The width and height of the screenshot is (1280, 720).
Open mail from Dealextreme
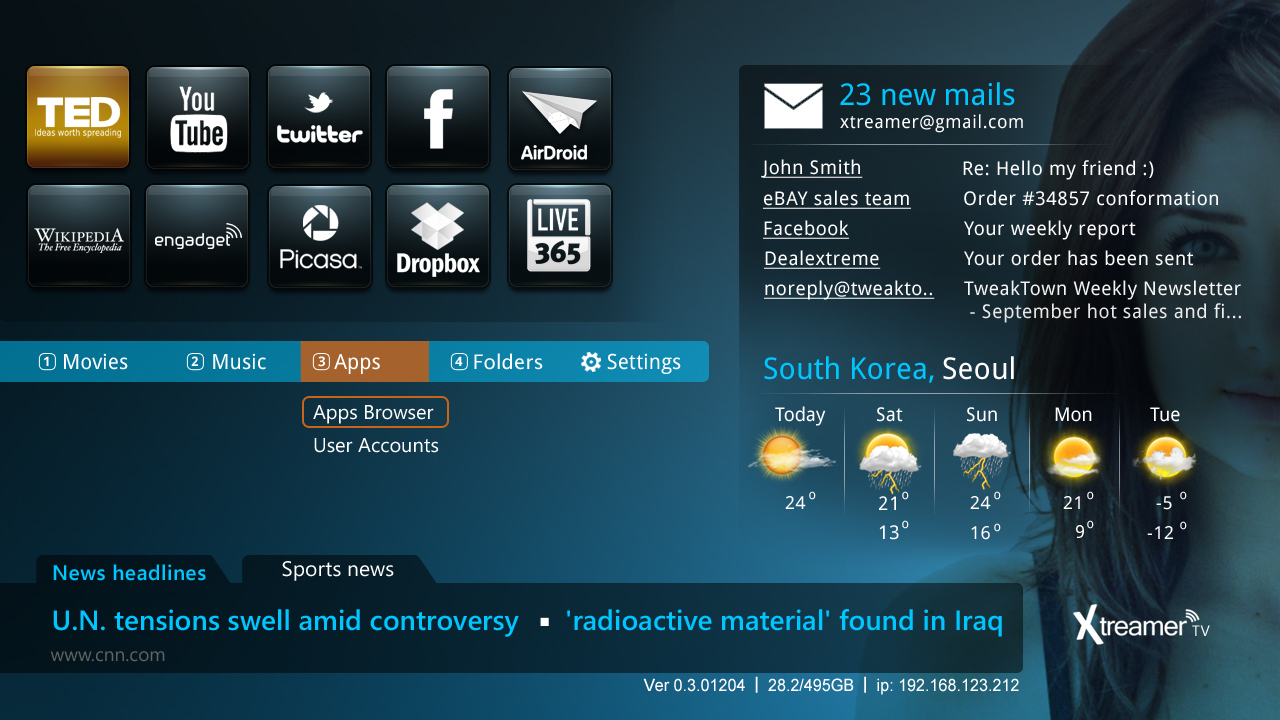(822, 259)
